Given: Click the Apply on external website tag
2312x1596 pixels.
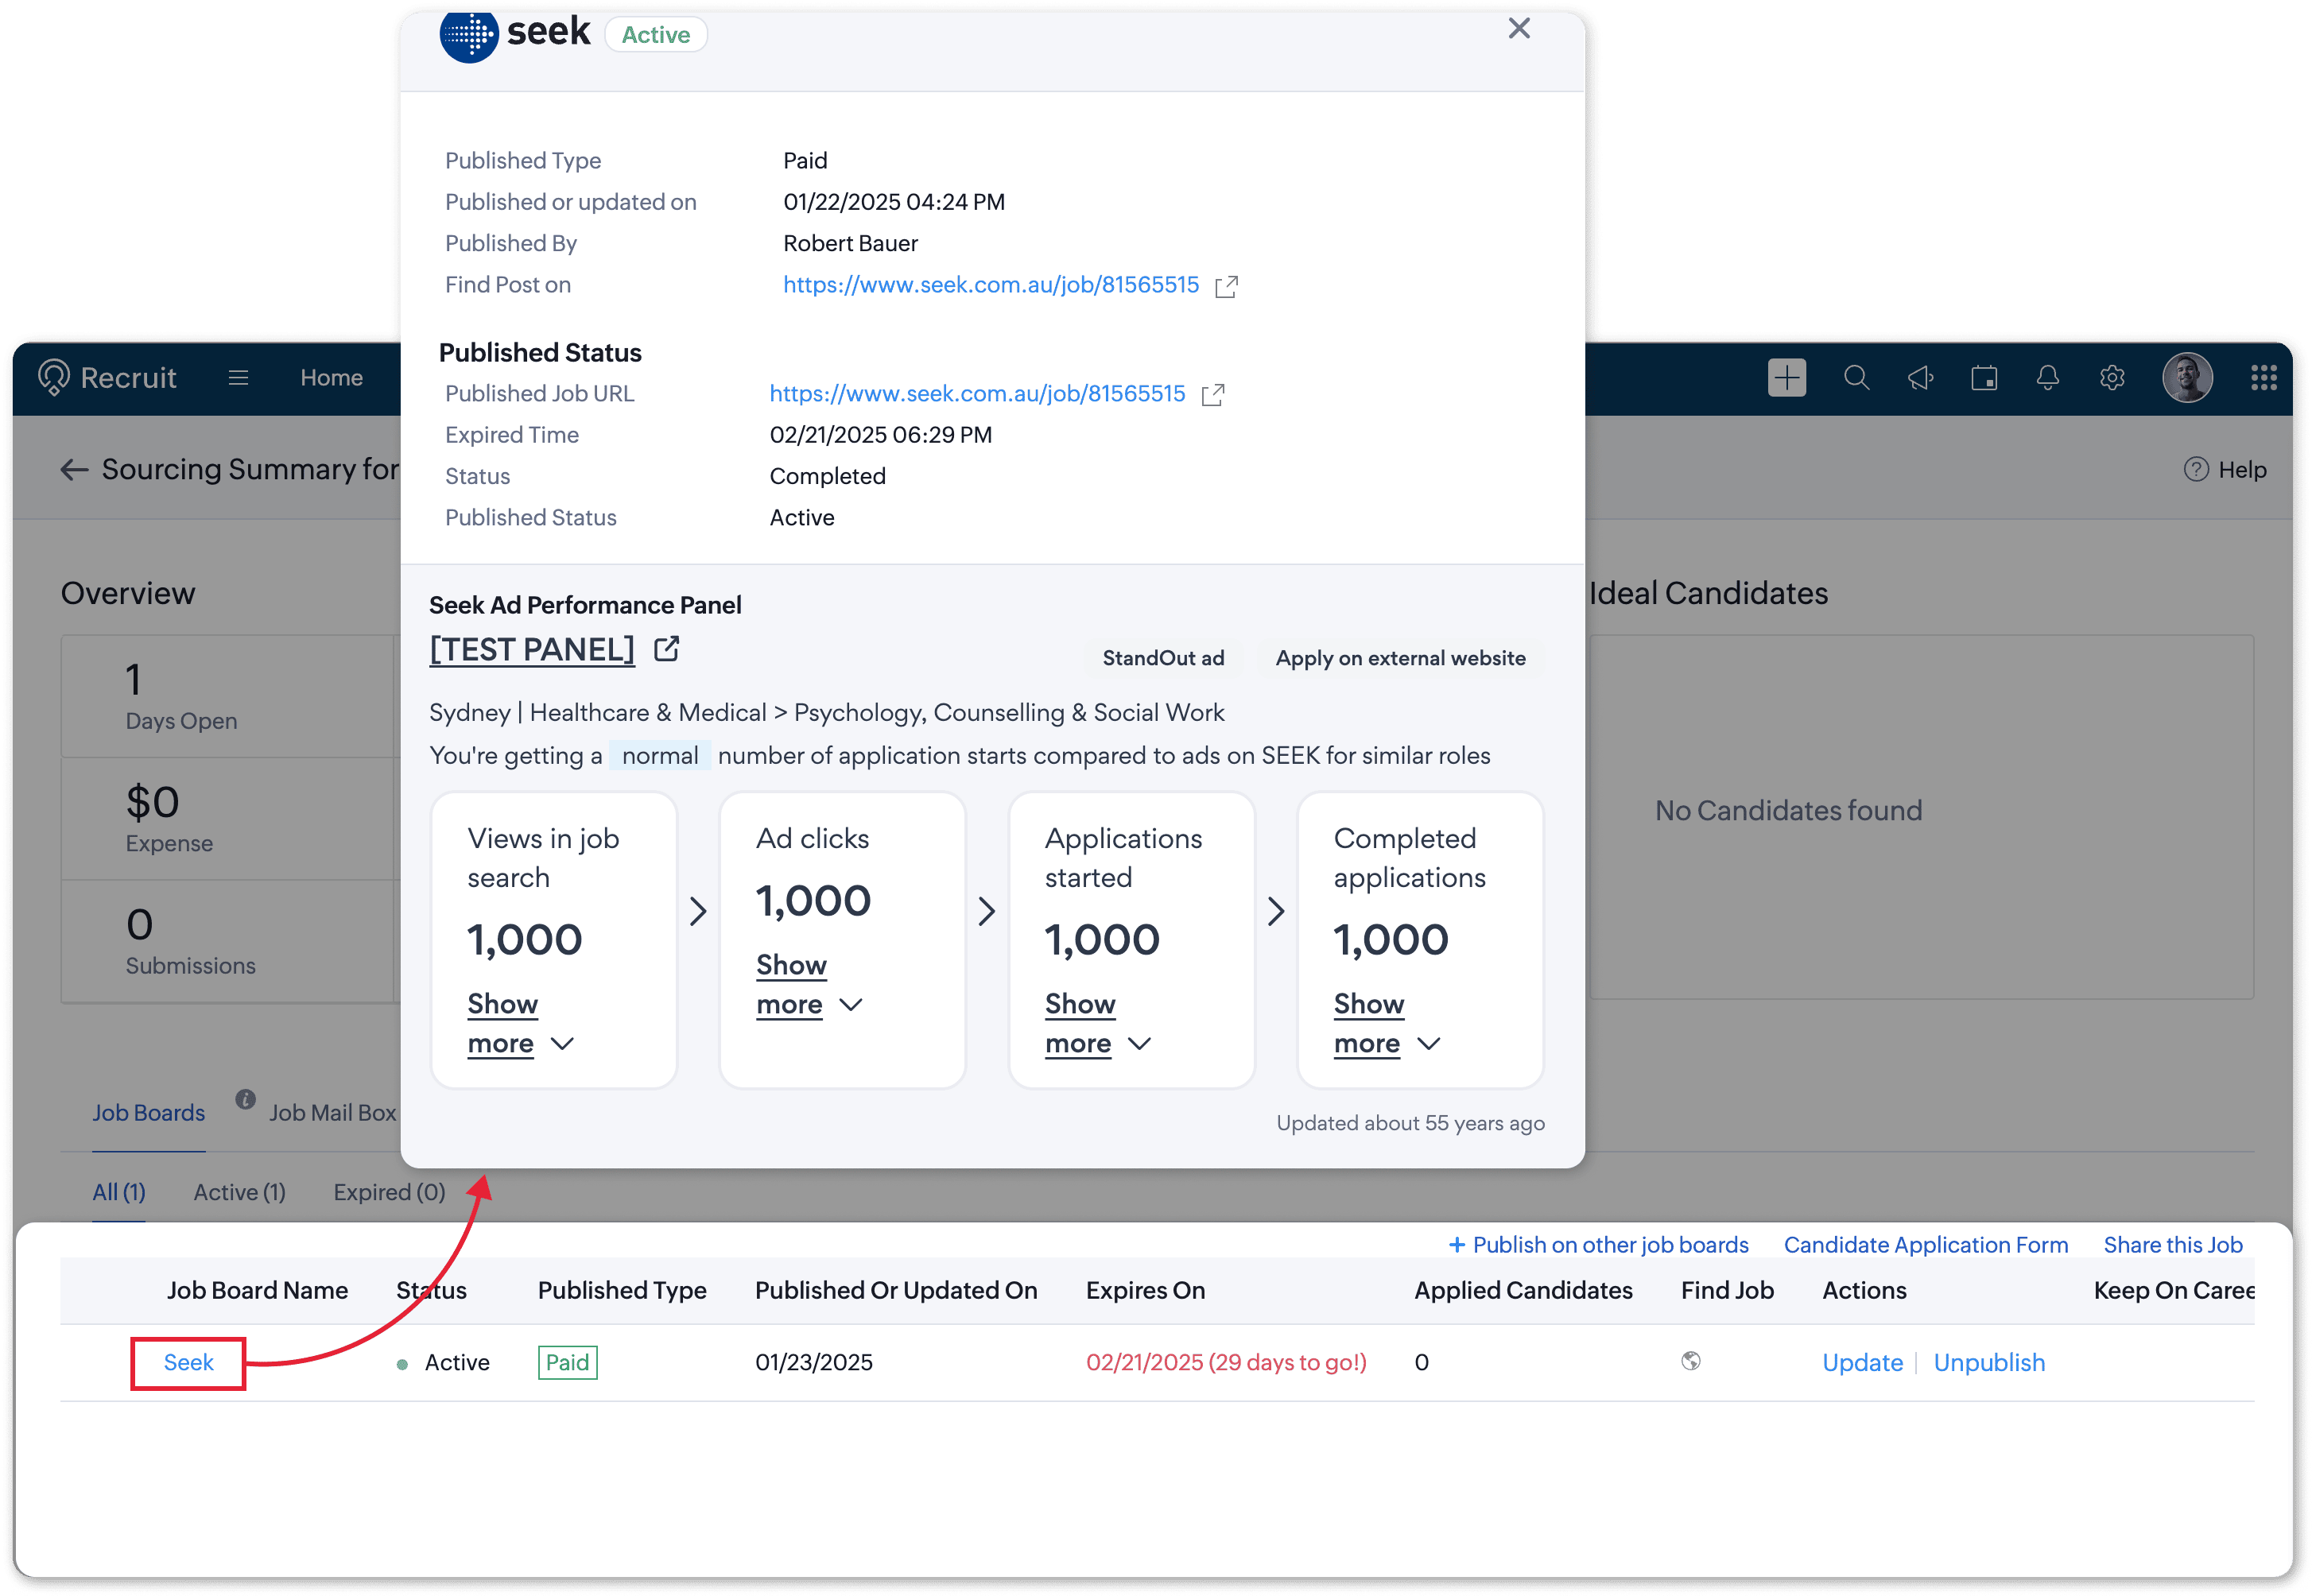Looking at the screenshot, I should (1400, 658).
